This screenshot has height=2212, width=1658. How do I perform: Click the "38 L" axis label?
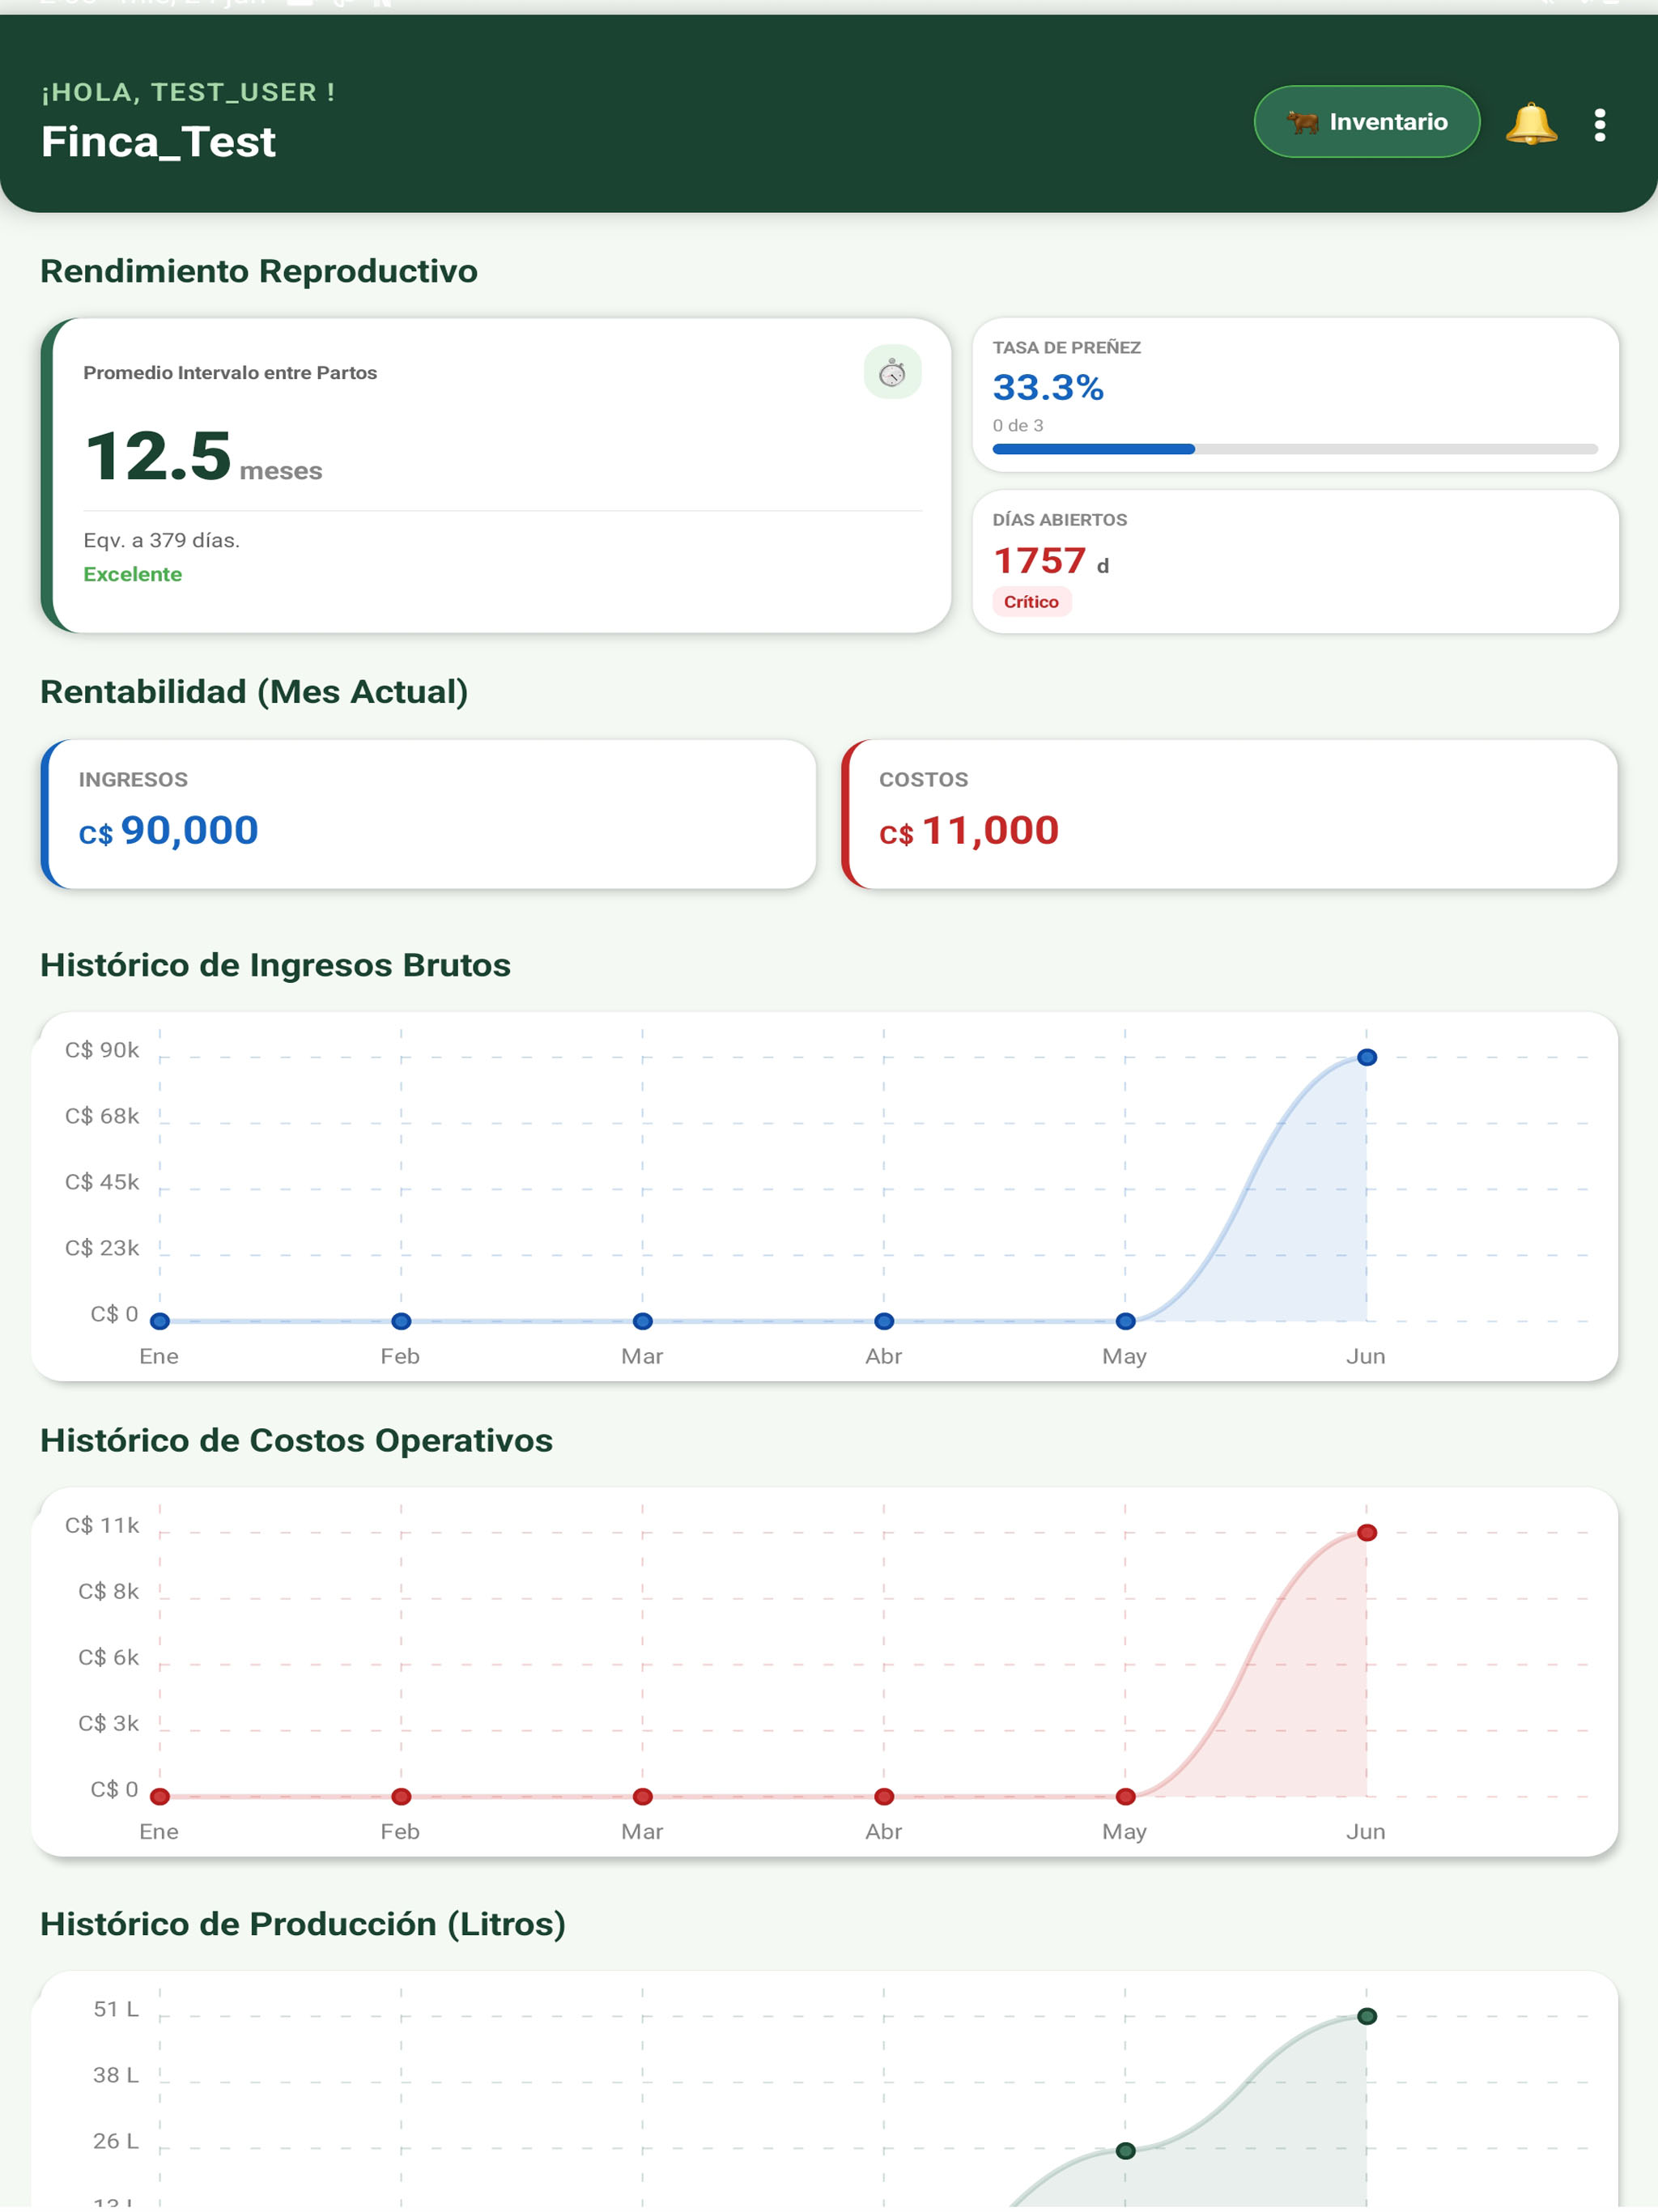coord(116,2075)
